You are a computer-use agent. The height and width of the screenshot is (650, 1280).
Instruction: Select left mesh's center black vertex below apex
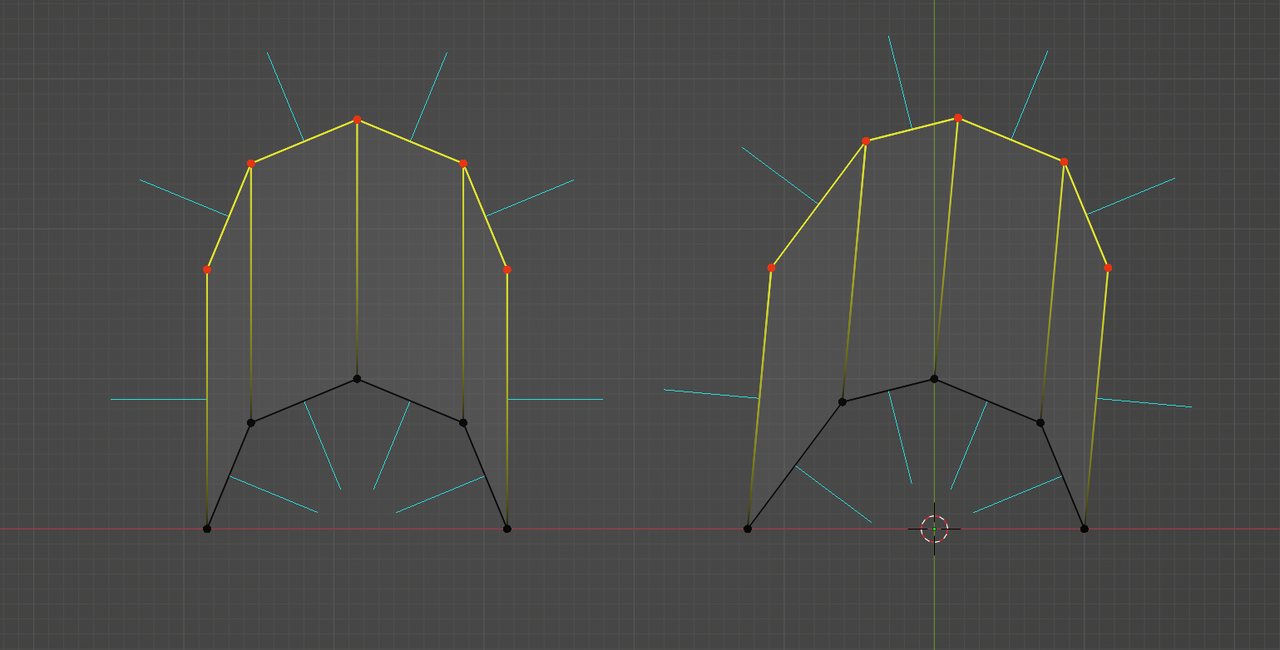coord(357,379)
